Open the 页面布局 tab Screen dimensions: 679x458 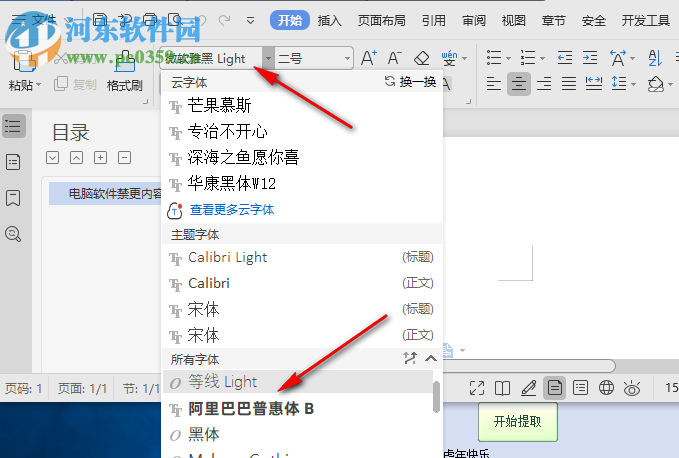[x=382, y=20]
